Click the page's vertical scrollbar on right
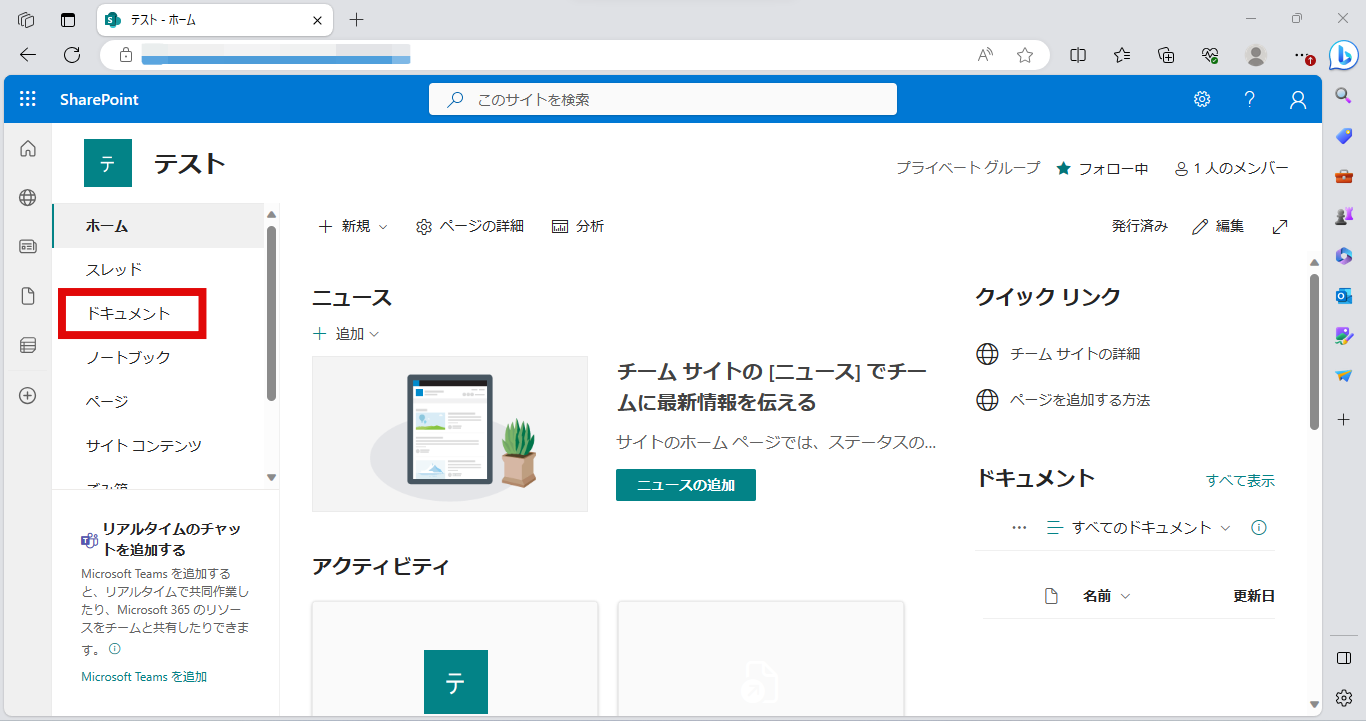The height and width of the screenshot is (721, 1366). (x=1314, y=350)
